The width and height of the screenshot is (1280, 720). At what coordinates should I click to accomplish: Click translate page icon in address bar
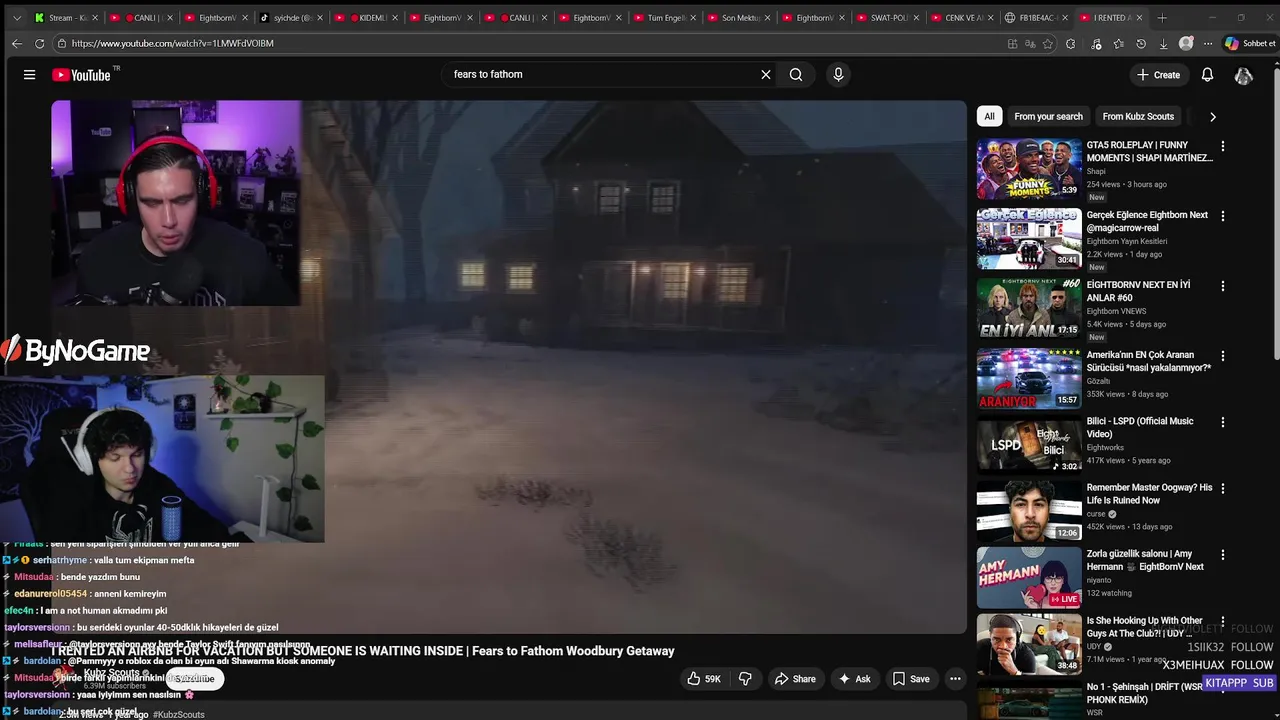1030,44
